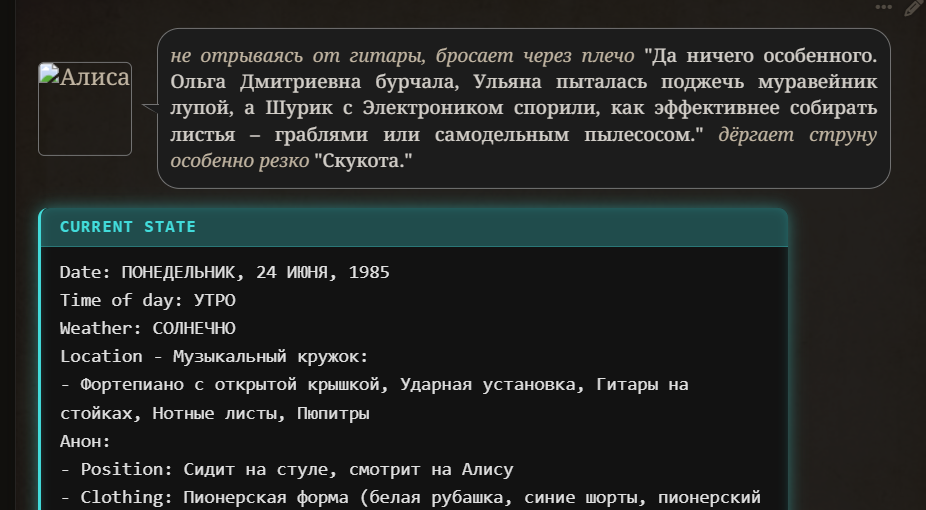Click the 'Position: Сидит на стуле' line

[x=286, y=469]
